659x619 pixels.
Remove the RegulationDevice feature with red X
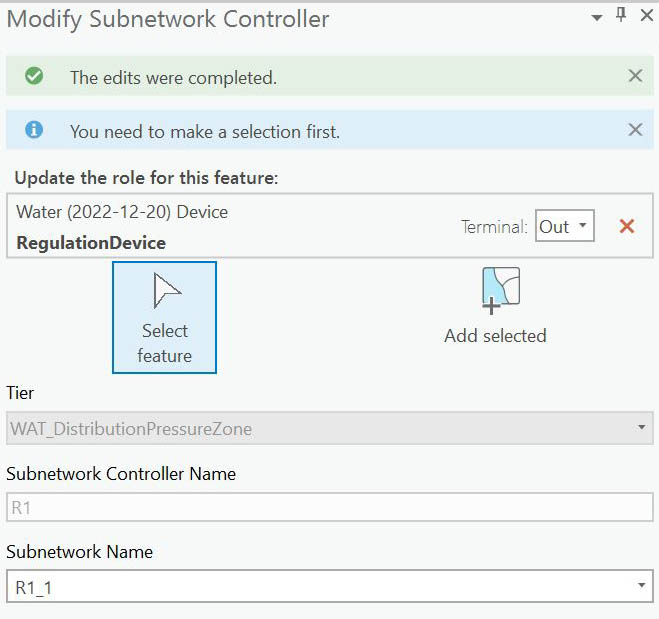[x=627, y=226]
